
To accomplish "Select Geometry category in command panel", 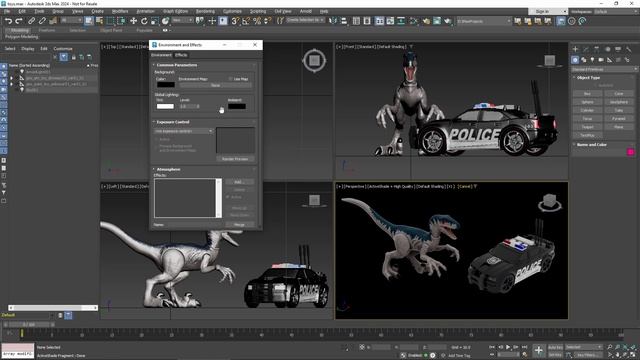I will [x=575, y=60].
